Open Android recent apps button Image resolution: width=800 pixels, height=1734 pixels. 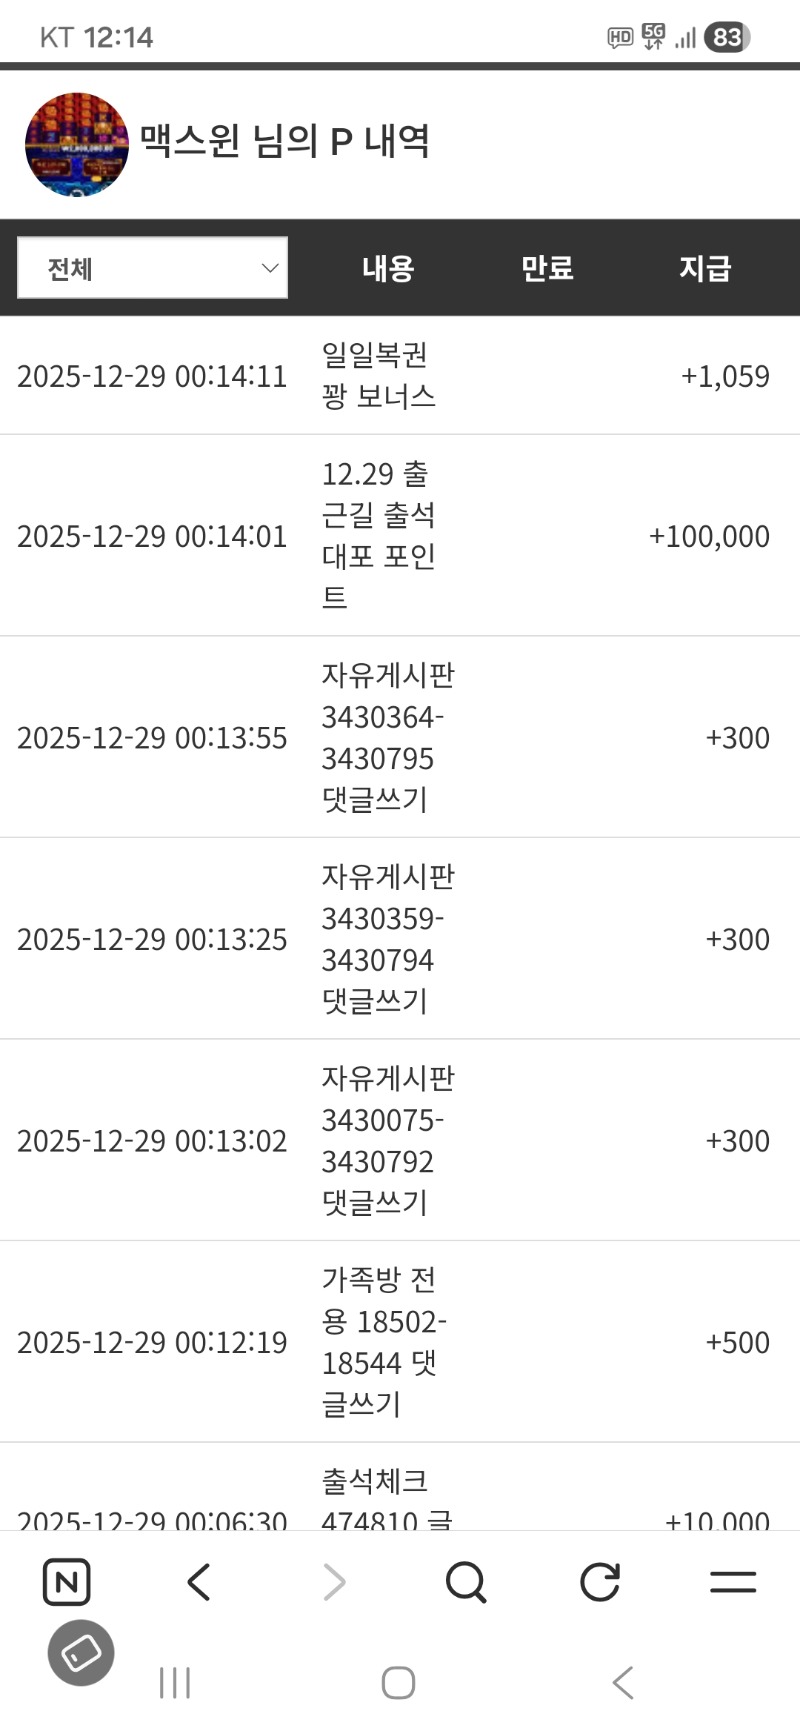pos(175,1683)
